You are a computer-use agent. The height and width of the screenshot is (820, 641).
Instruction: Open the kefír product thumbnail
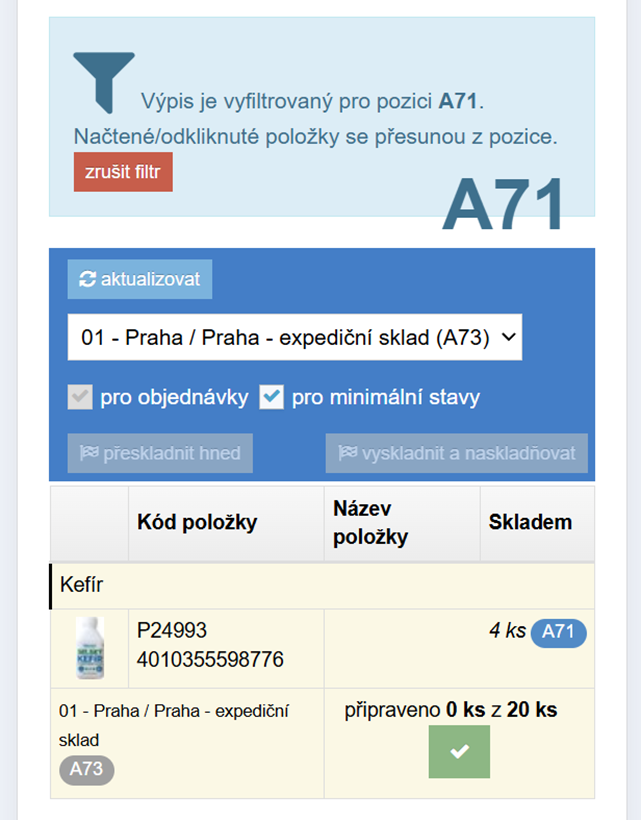click(x=90, y=648)
